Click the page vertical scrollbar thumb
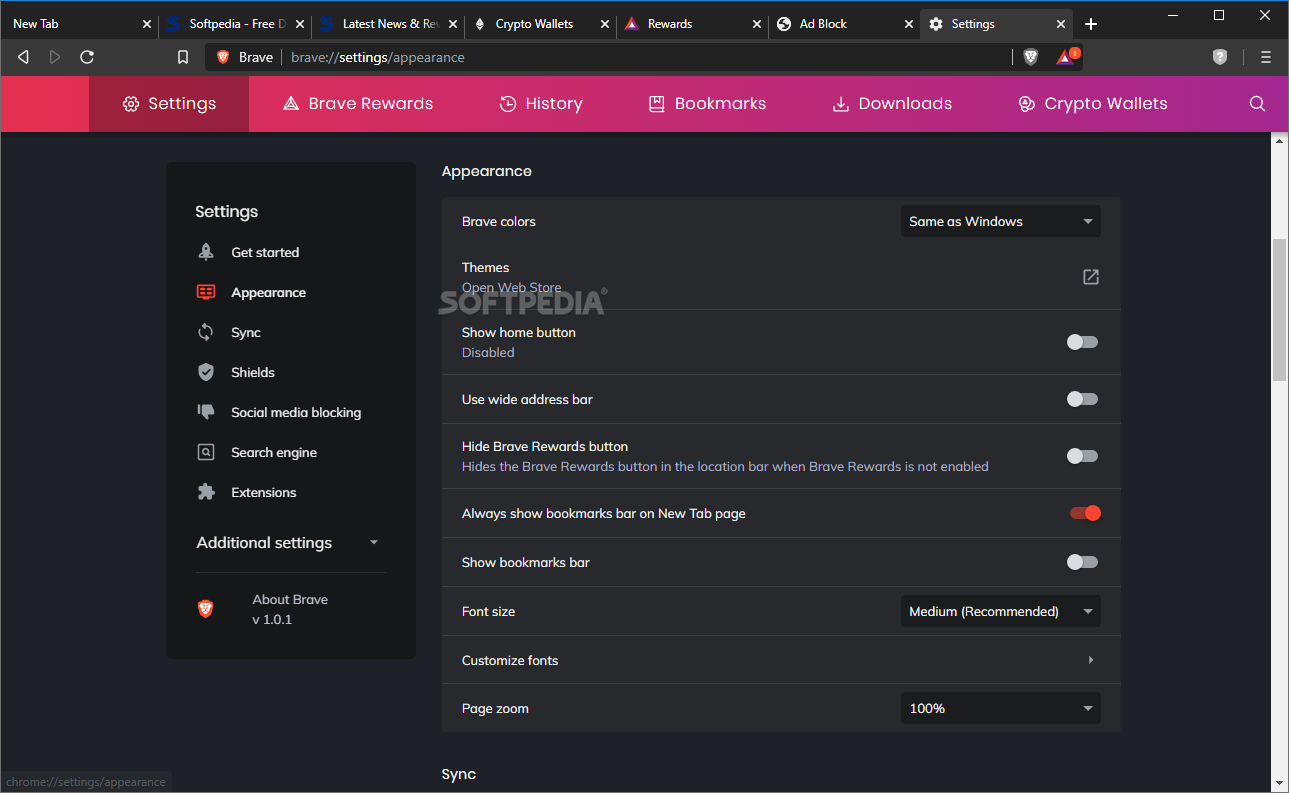The width and height of the screenshot is (1289, 793). [1279, 309]
